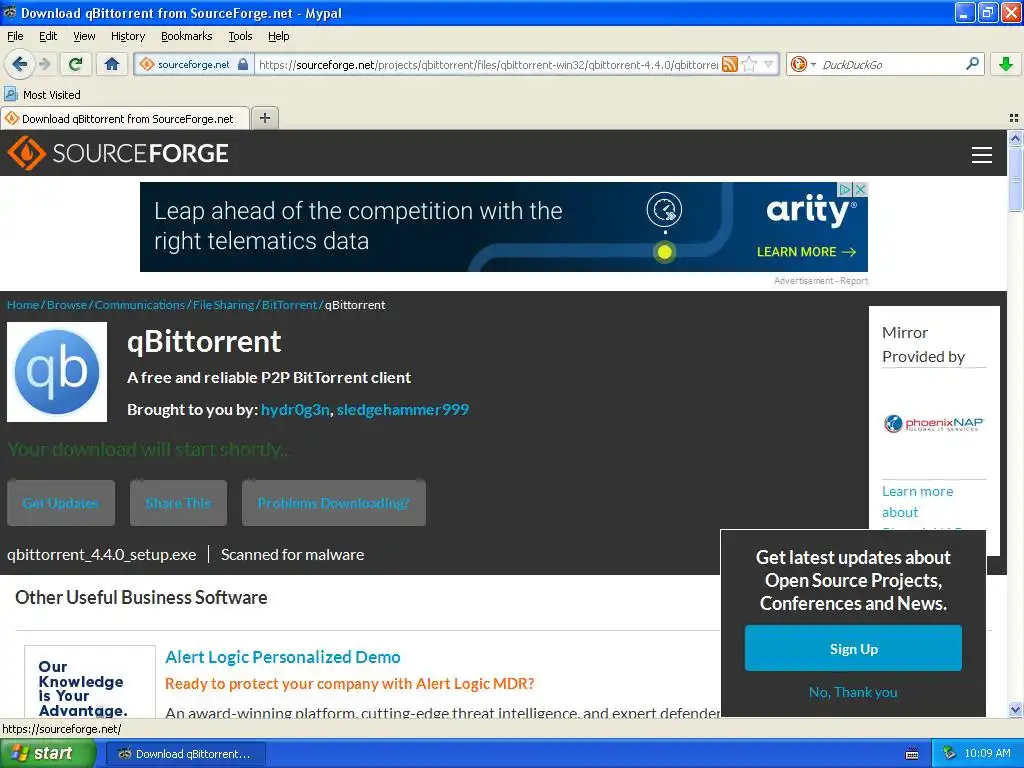The width and height of the screenshot is (1024, 768).
Task: Click the BitTorrent breadcrumb link
Action: [x=289, y=305]
